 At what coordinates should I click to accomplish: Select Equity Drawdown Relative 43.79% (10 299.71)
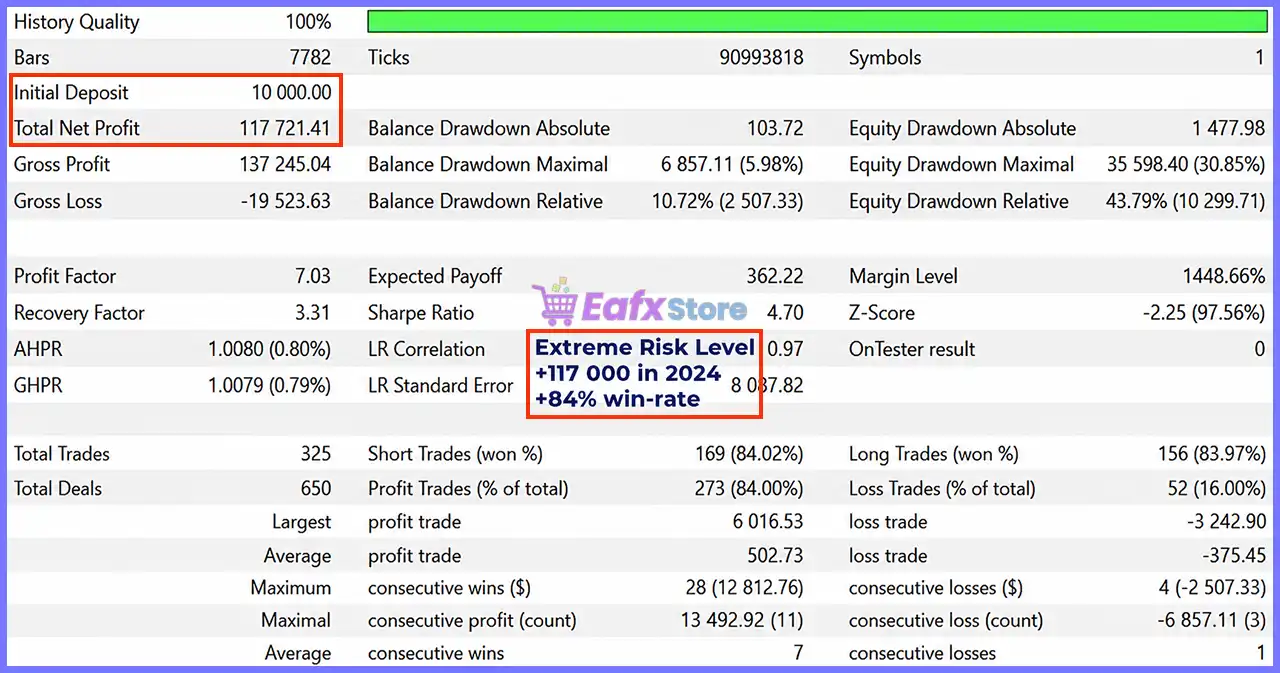pyautogui.click(x=1186, y=201)
